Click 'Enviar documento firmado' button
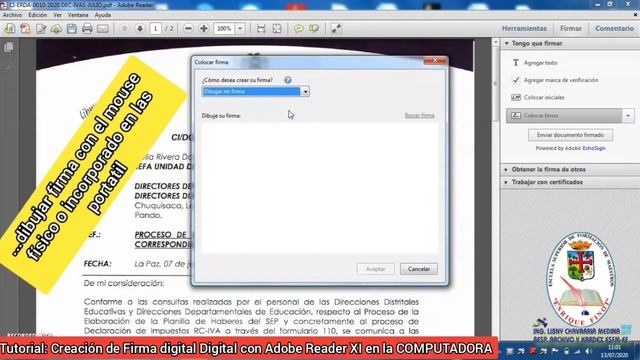This screenshot has width=640, height=360. (x=570, y=135)
